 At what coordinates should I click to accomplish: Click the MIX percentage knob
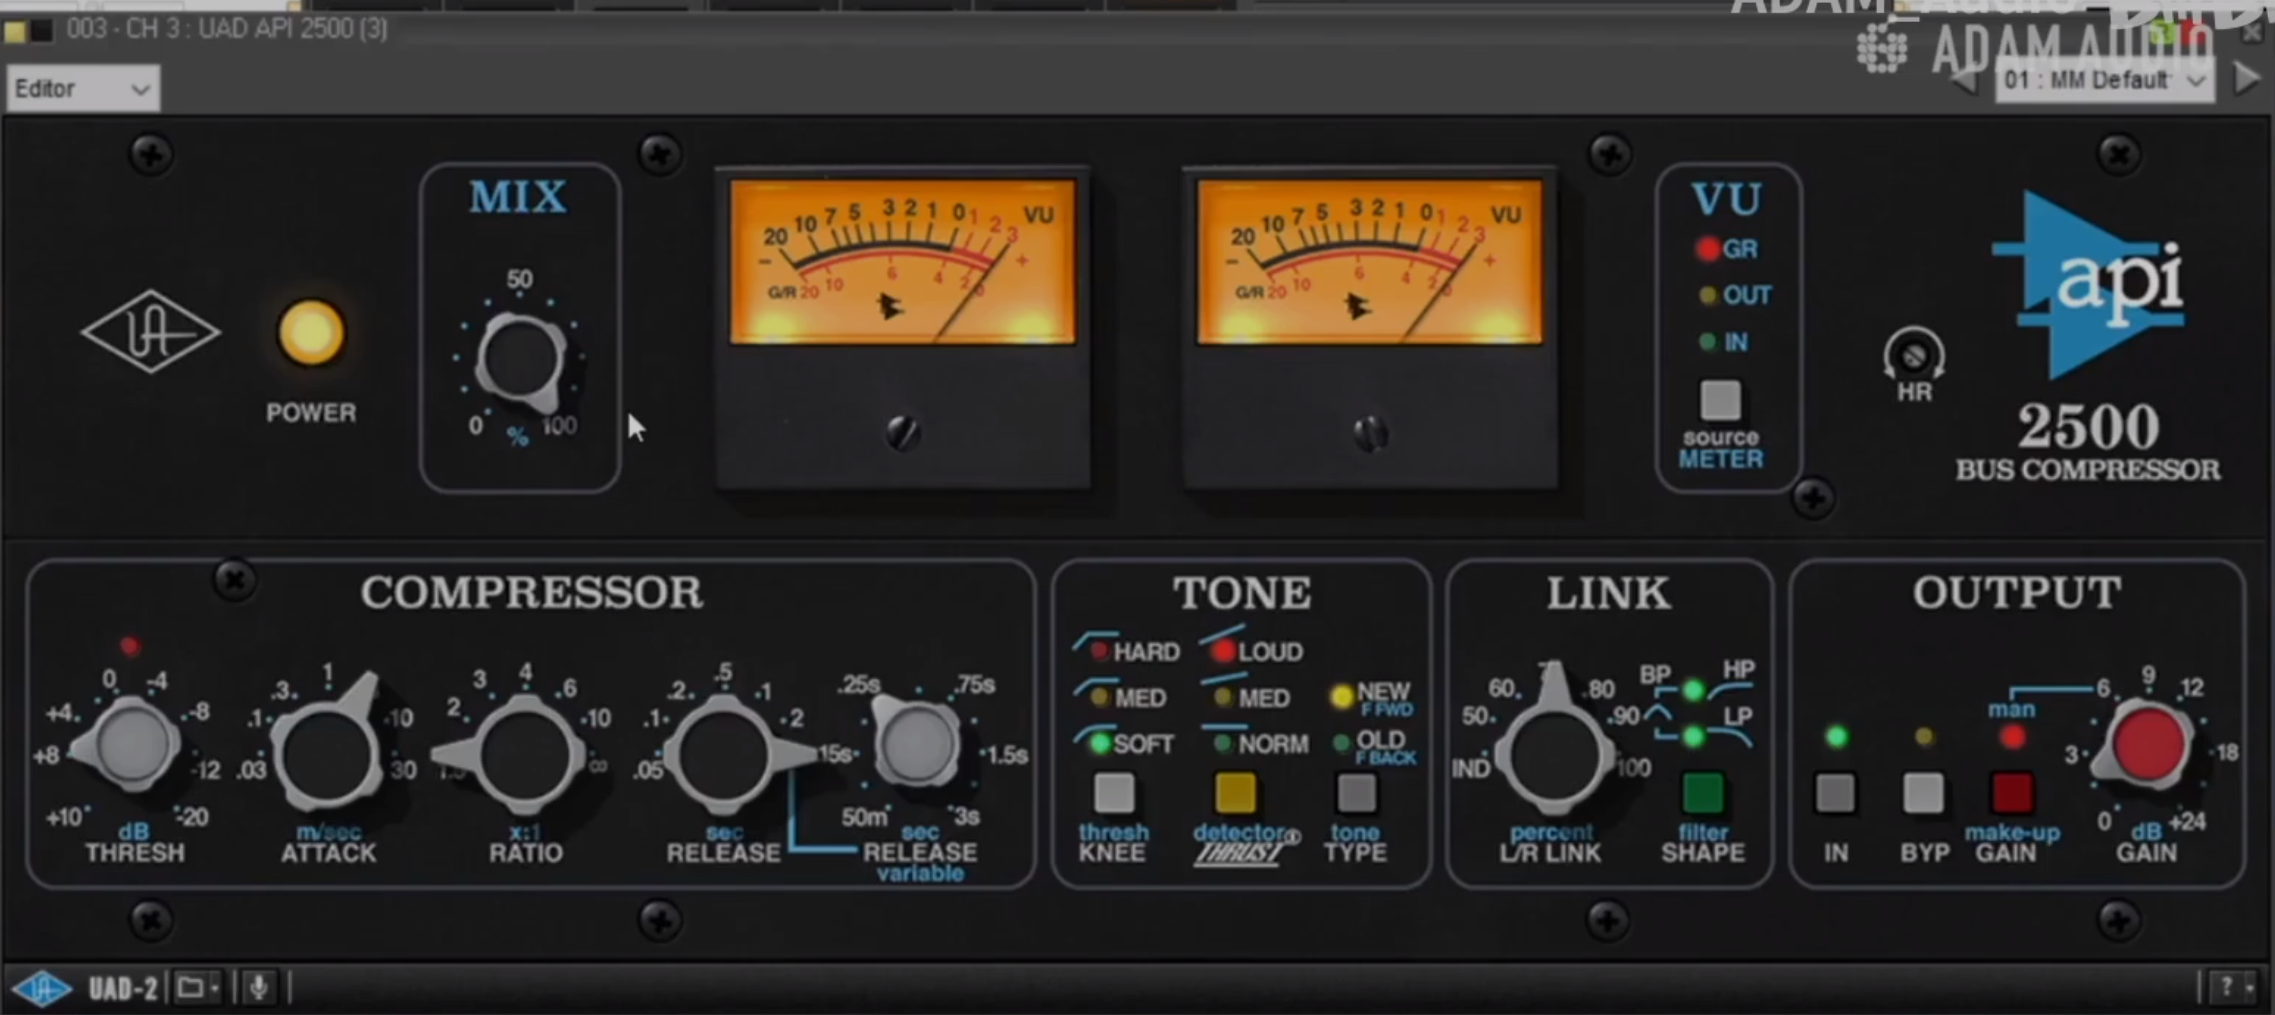click(519, 360)
